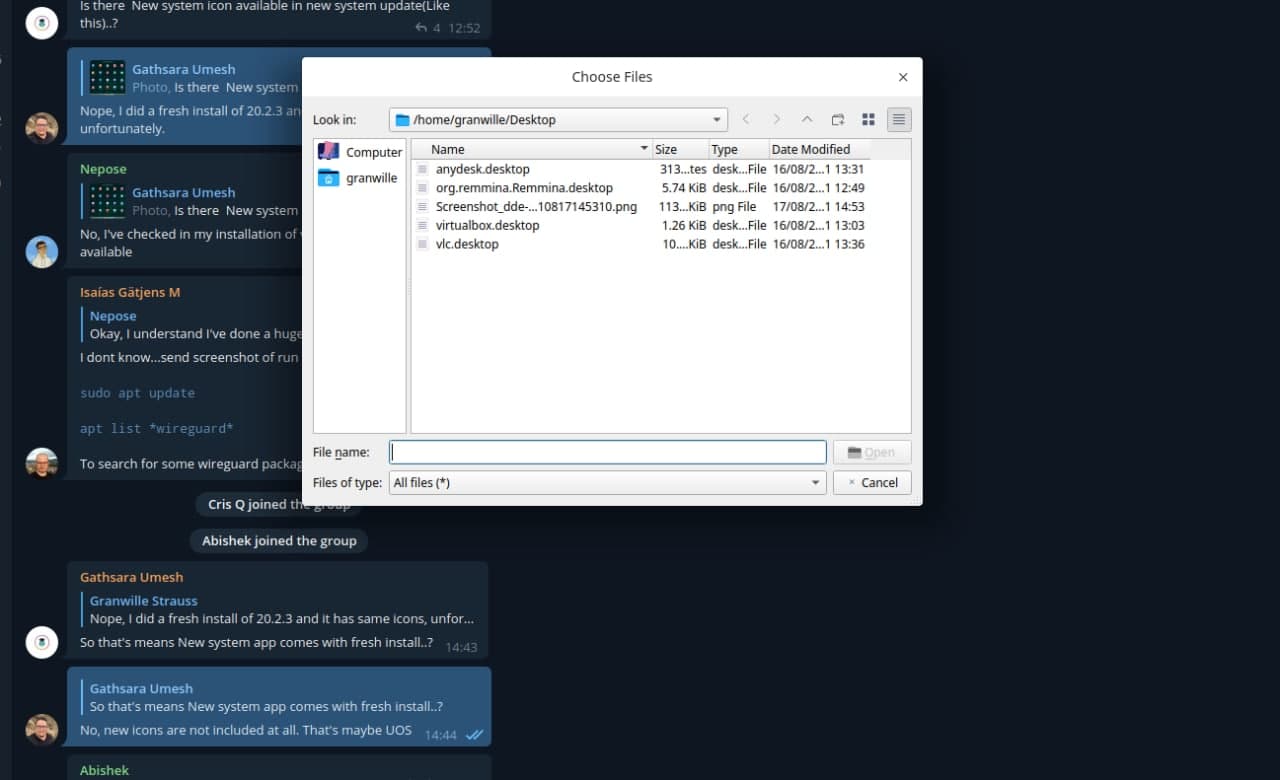This screenshot has width=1280, height=780.
Task: Click the date cell ending 13:03
Action: 818,226
